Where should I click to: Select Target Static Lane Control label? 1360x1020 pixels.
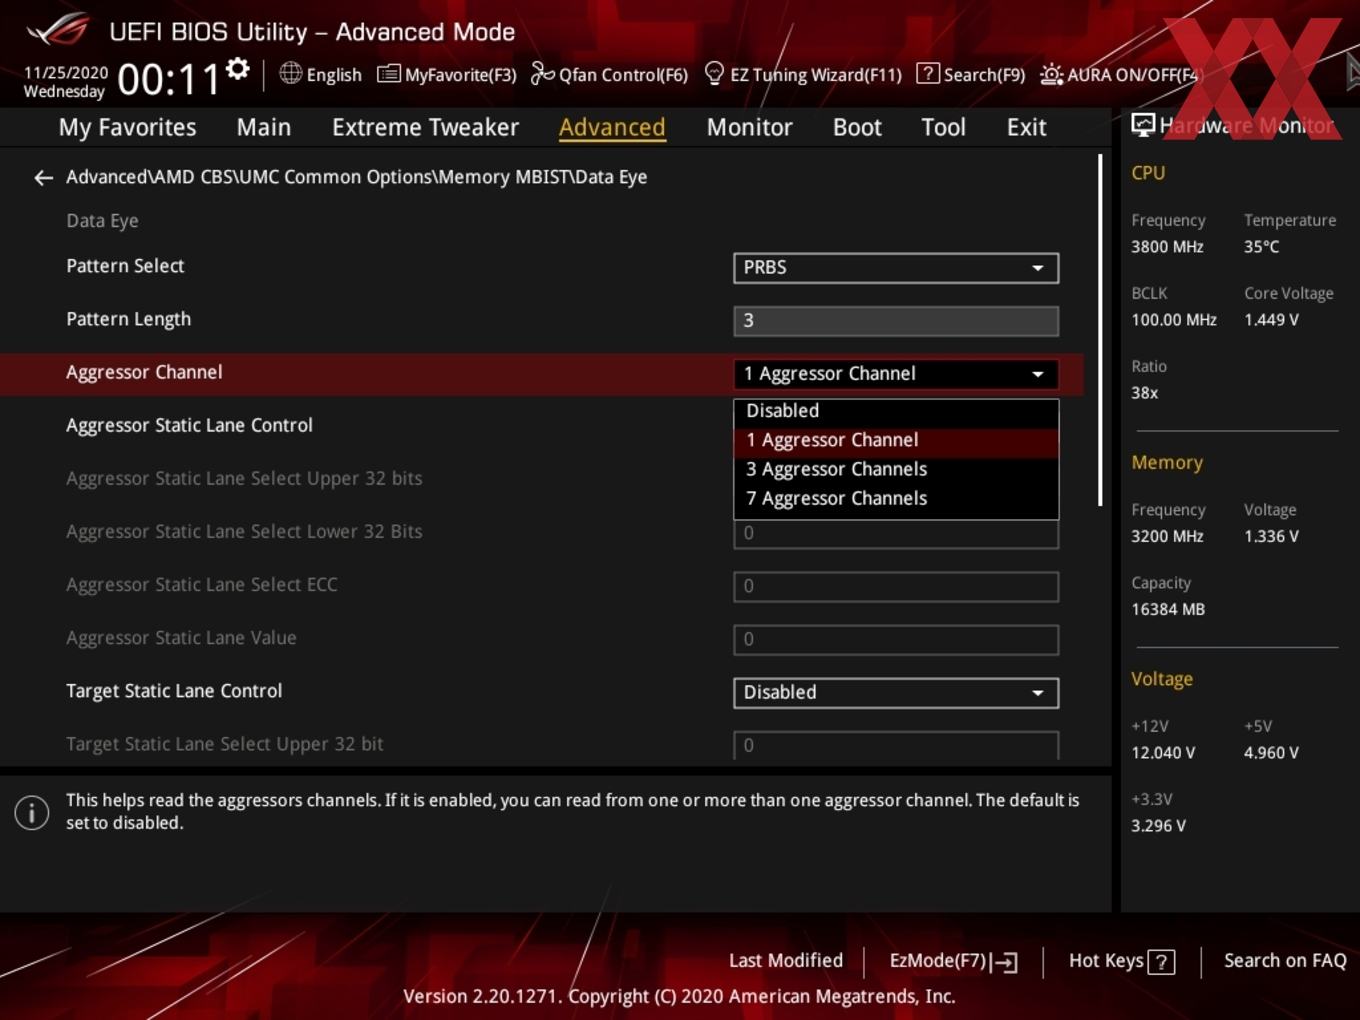pos(174,691)
